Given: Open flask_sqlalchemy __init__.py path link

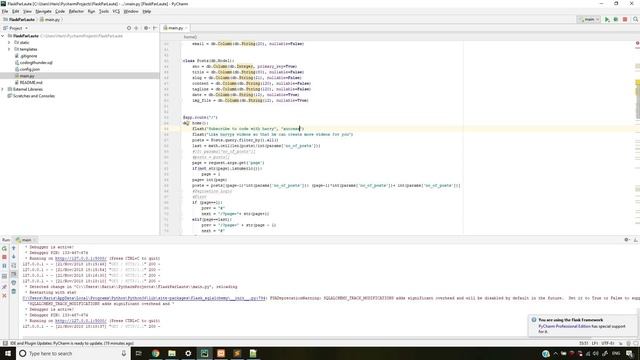Looking at the screenshot, I should pyautogui.click(x=144, y=298).
